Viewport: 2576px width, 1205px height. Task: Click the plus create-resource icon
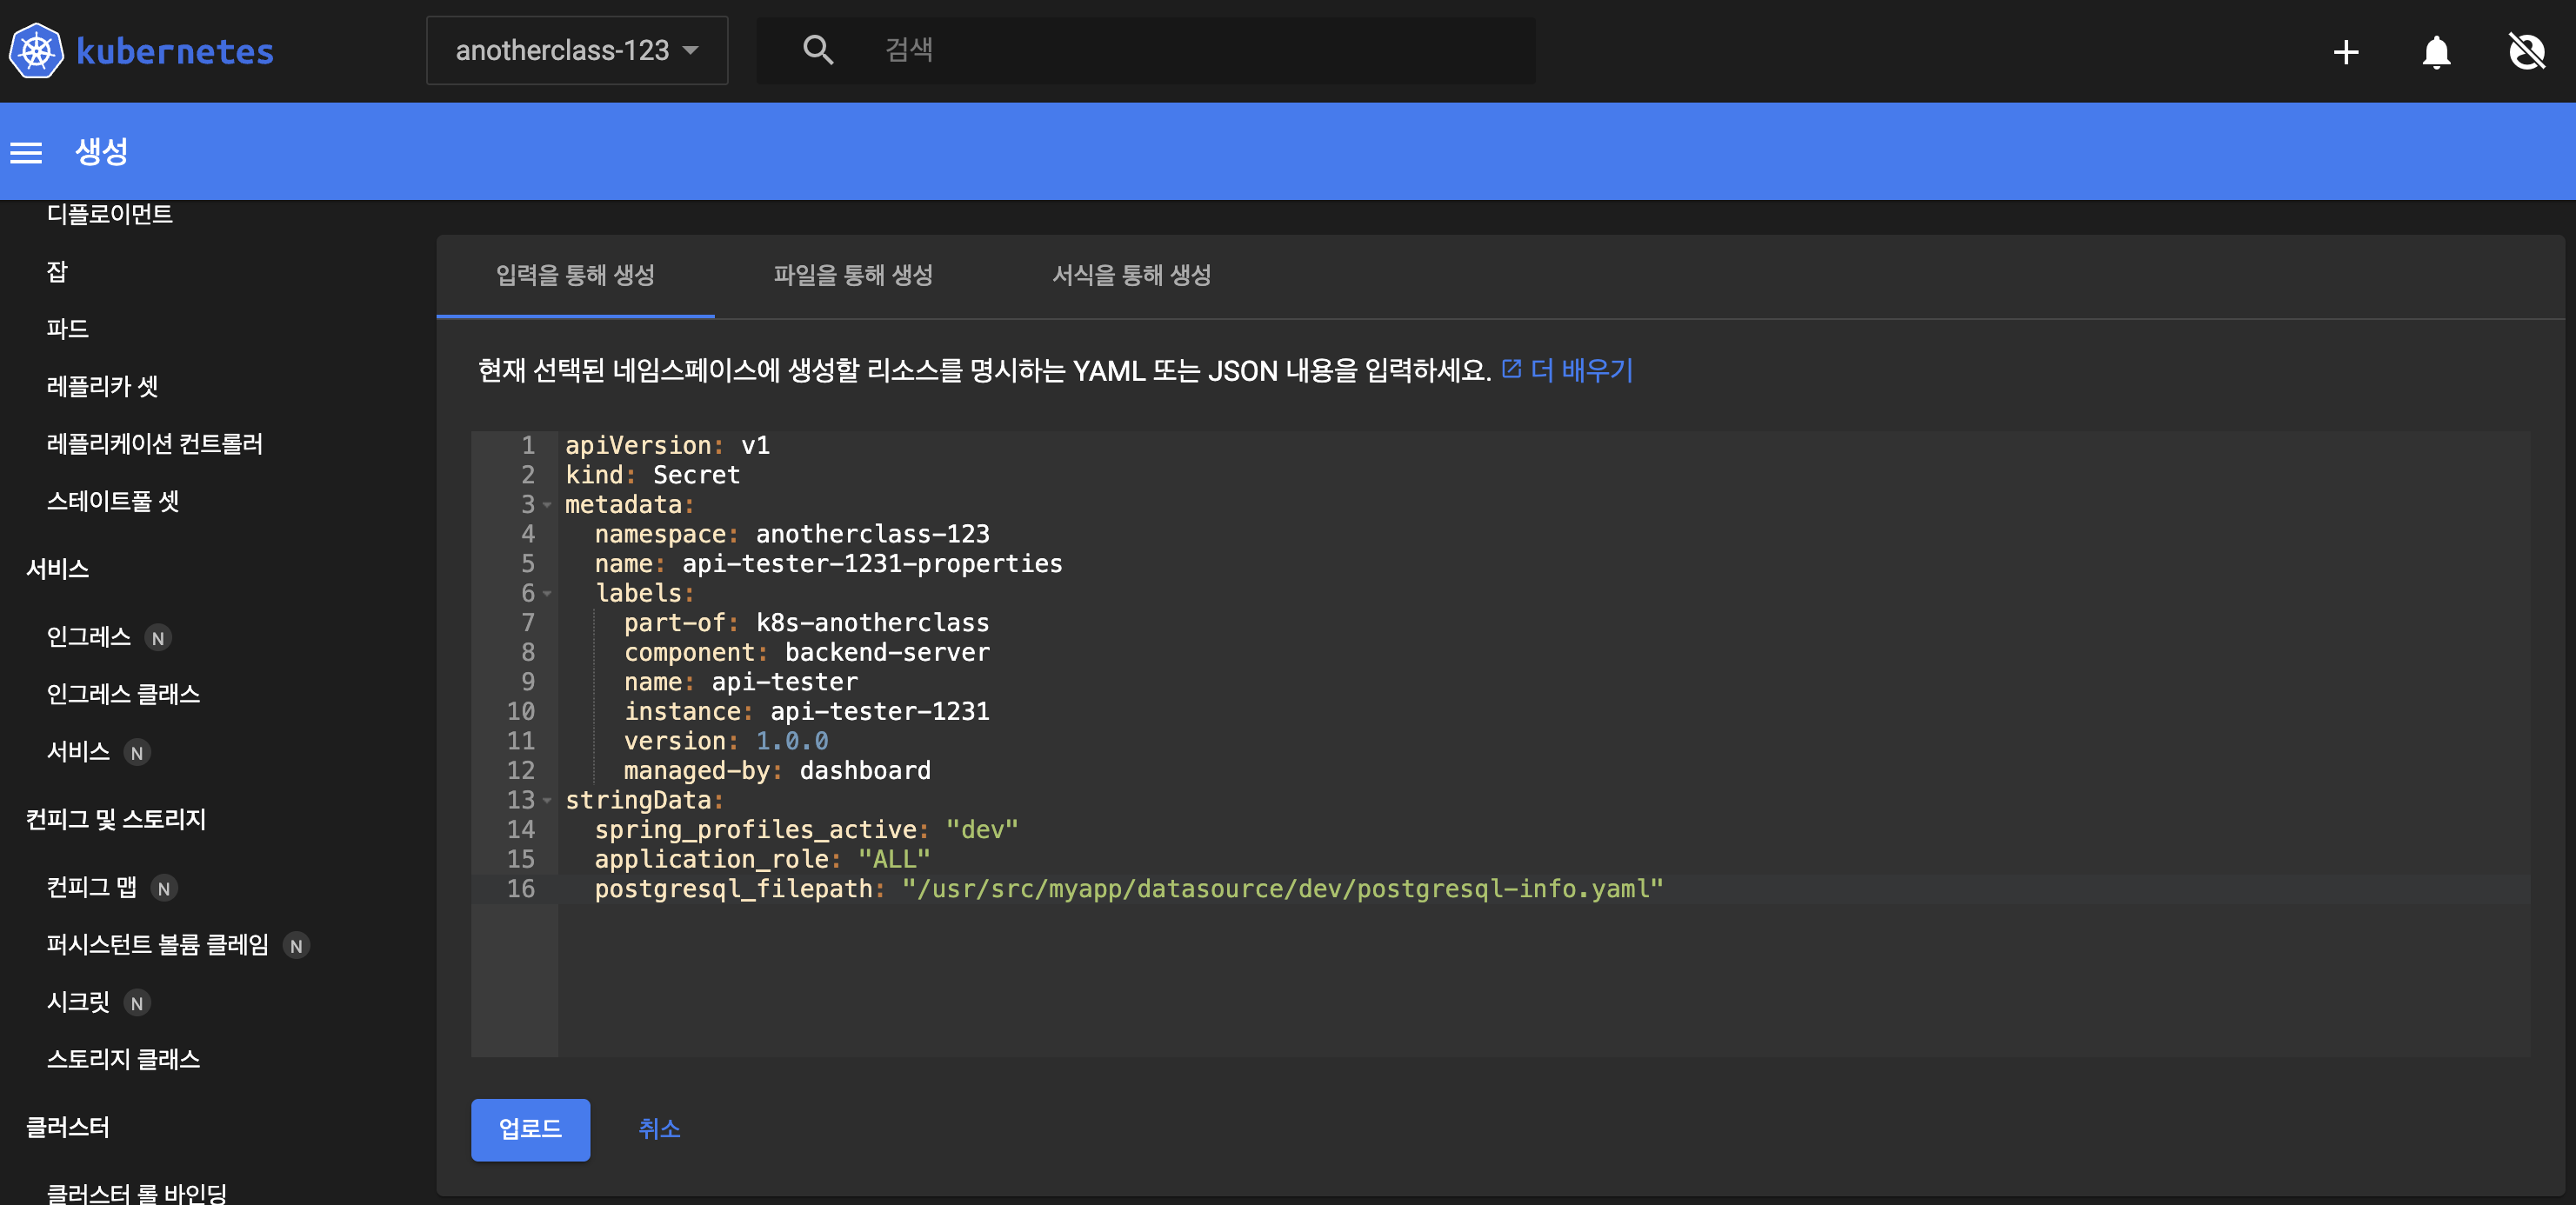pos(2345,52)
